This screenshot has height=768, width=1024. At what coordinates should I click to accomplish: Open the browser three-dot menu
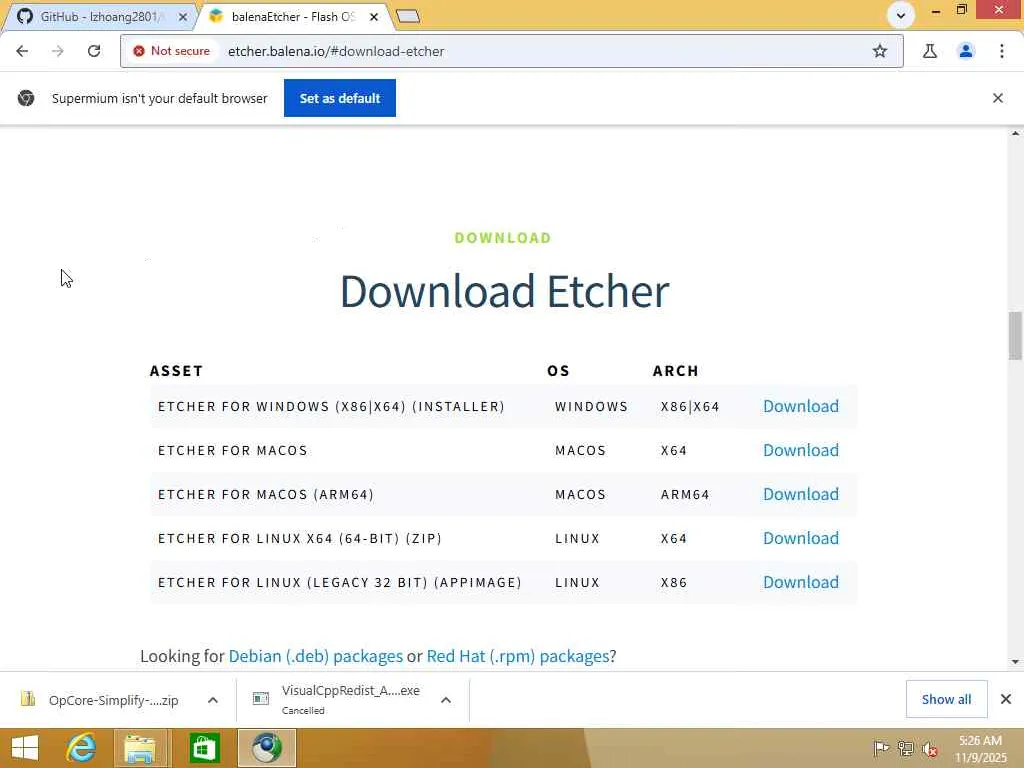(x=1002, y=51)
